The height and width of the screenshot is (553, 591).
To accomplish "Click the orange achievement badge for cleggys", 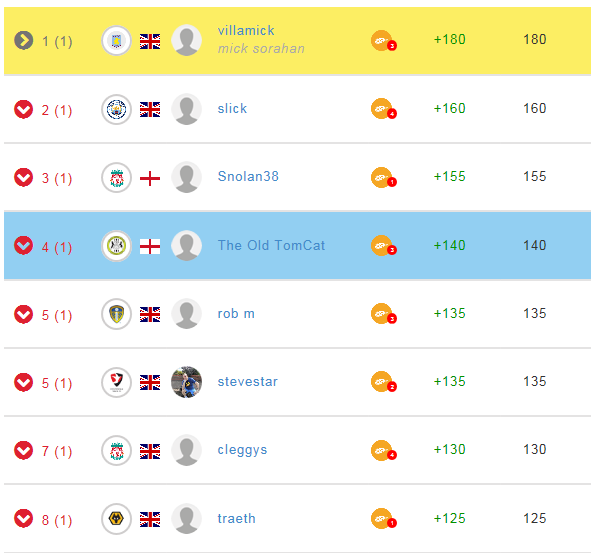I will click(383, 450).
